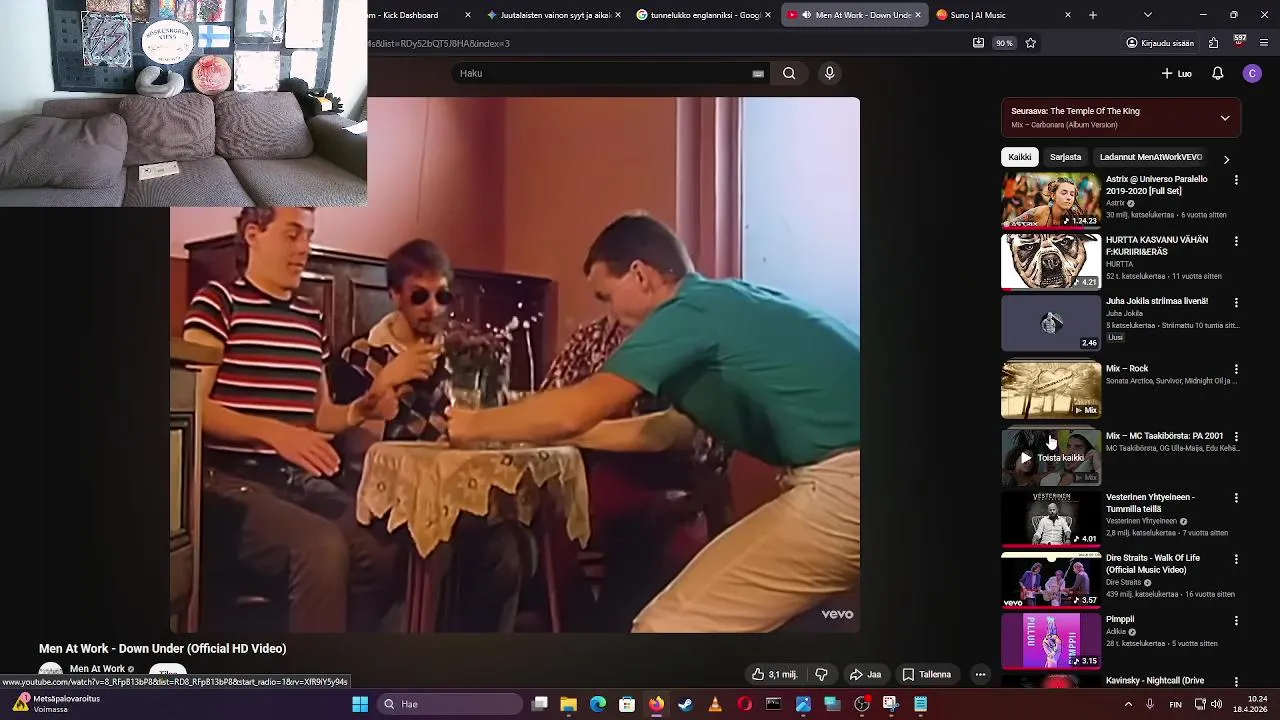Start voice search with microphone icon
Viewport: 1280px width, 720px height.
tap(829, 73)
